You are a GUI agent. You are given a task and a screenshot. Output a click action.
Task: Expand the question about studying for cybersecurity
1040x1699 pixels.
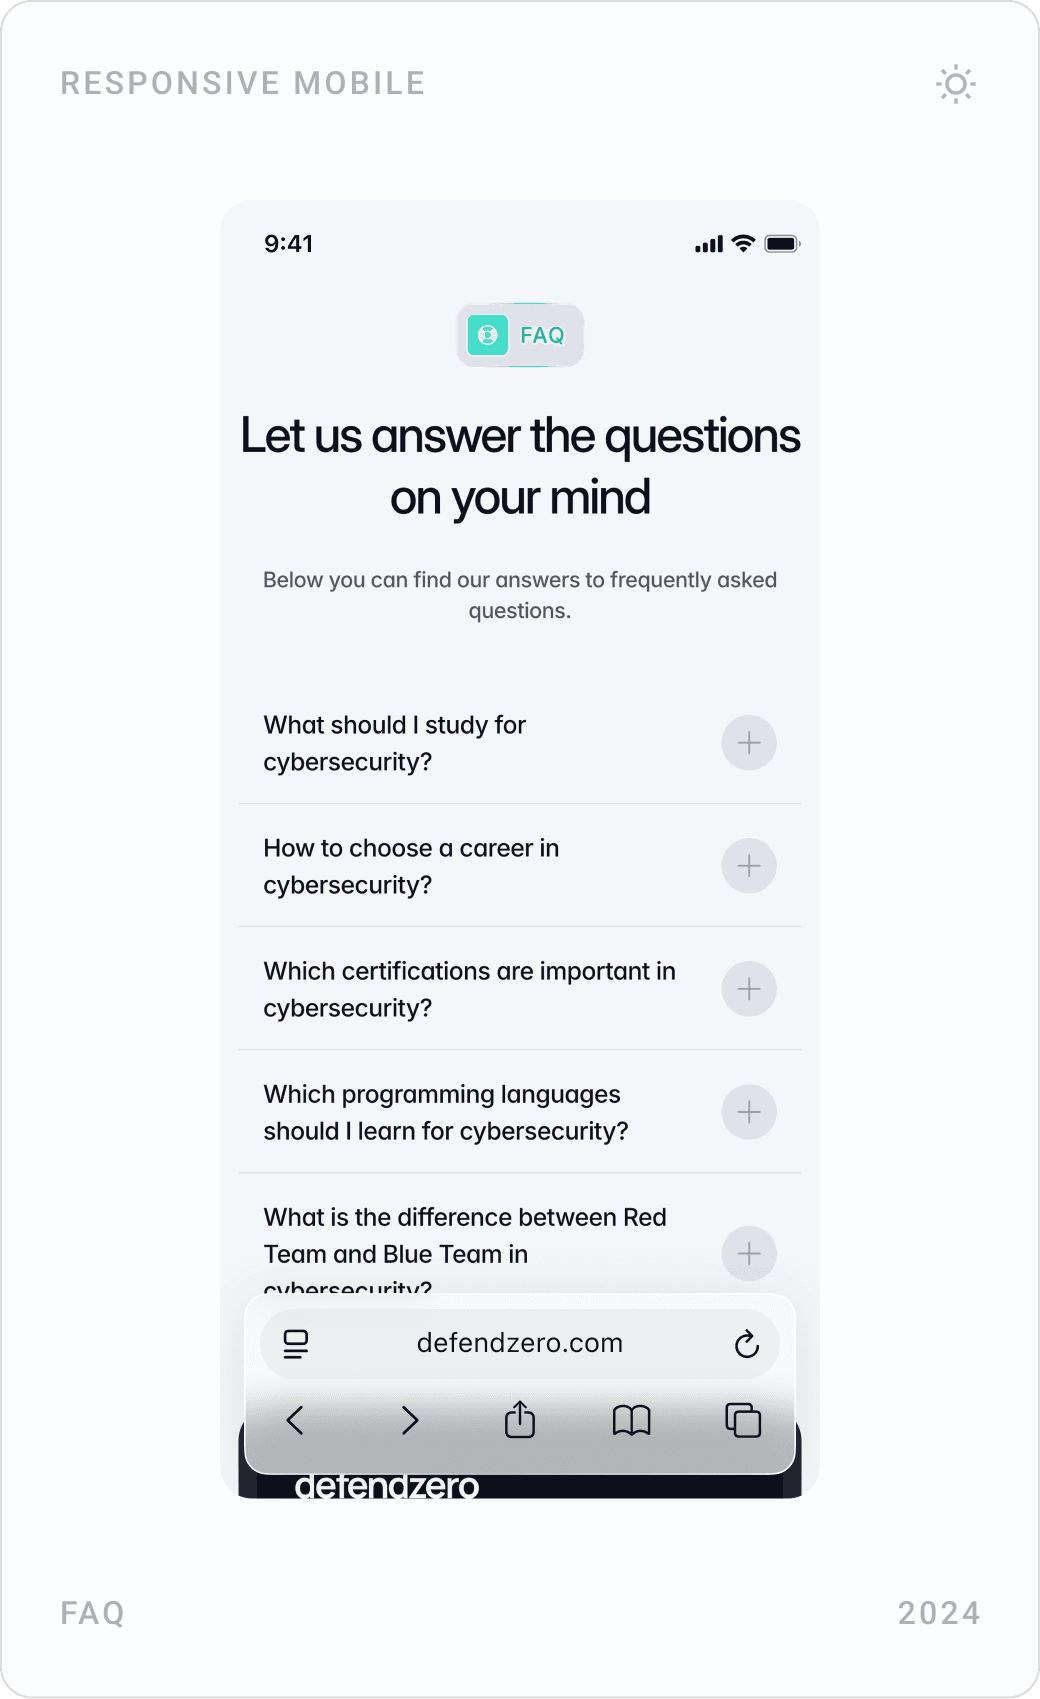pyautogui.click(x=748, y=743)
